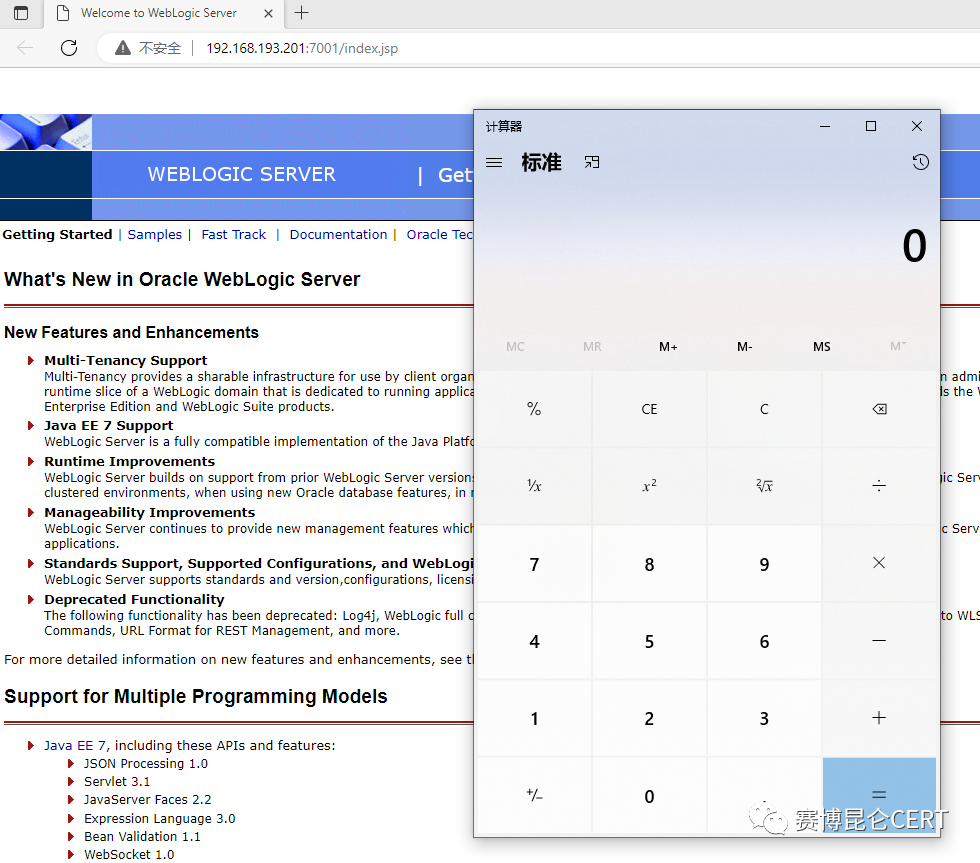This screenshot has height=863, width=980.
Task: Click the WebSocket 1.0 list item
Action: [x=129, y=854]
